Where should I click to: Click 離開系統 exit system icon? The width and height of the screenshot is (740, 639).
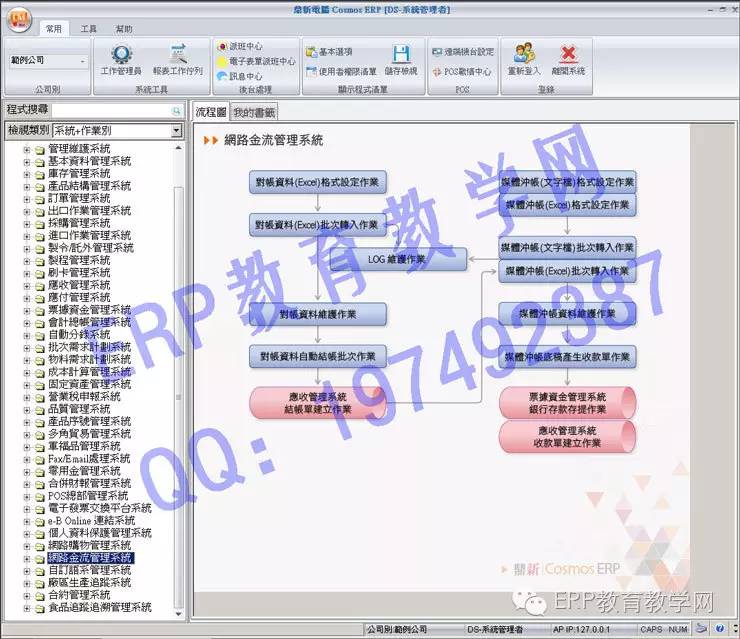(x=567, y=58)
